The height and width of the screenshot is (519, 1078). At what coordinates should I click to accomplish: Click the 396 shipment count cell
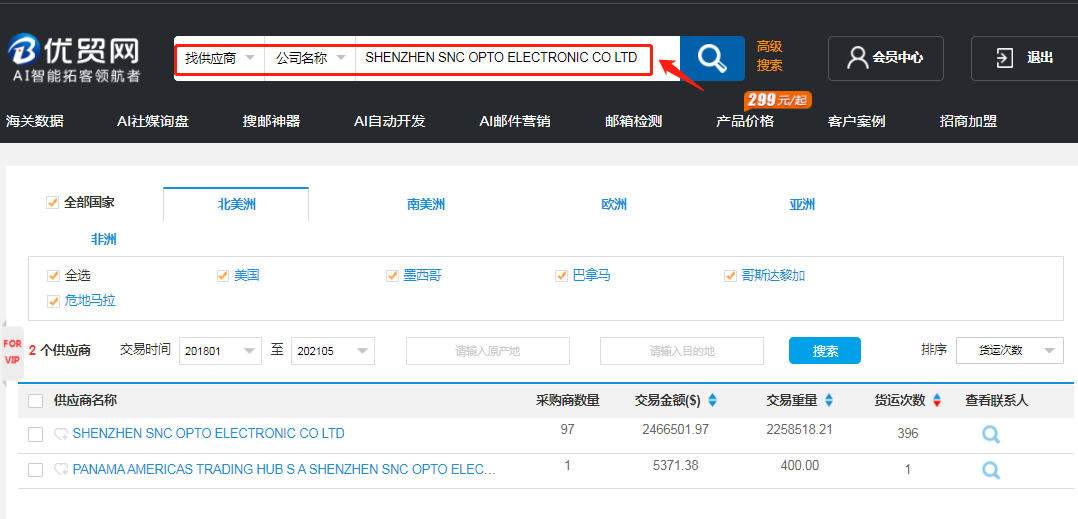pyautogui.click(x=908, y=434)
